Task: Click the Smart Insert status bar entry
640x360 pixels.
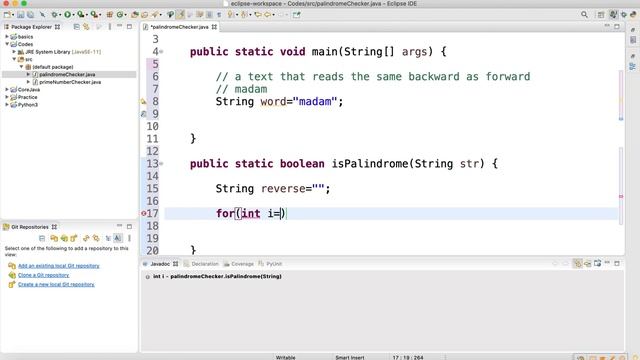Action: 350,357
